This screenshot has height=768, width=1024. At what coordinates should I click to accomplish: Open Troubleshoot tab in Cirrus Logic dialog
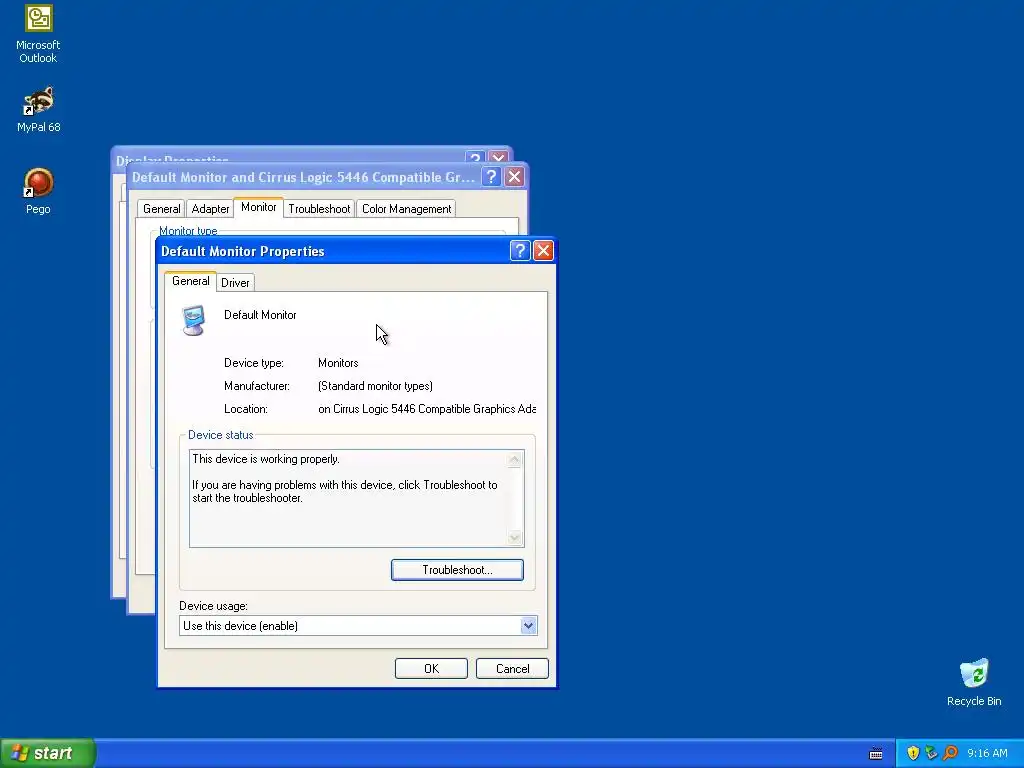coord(319,209)
